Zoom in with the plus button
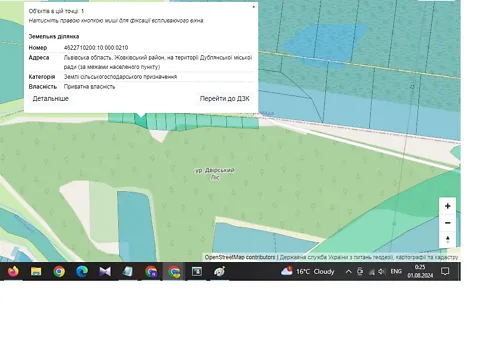 point(447,206)
